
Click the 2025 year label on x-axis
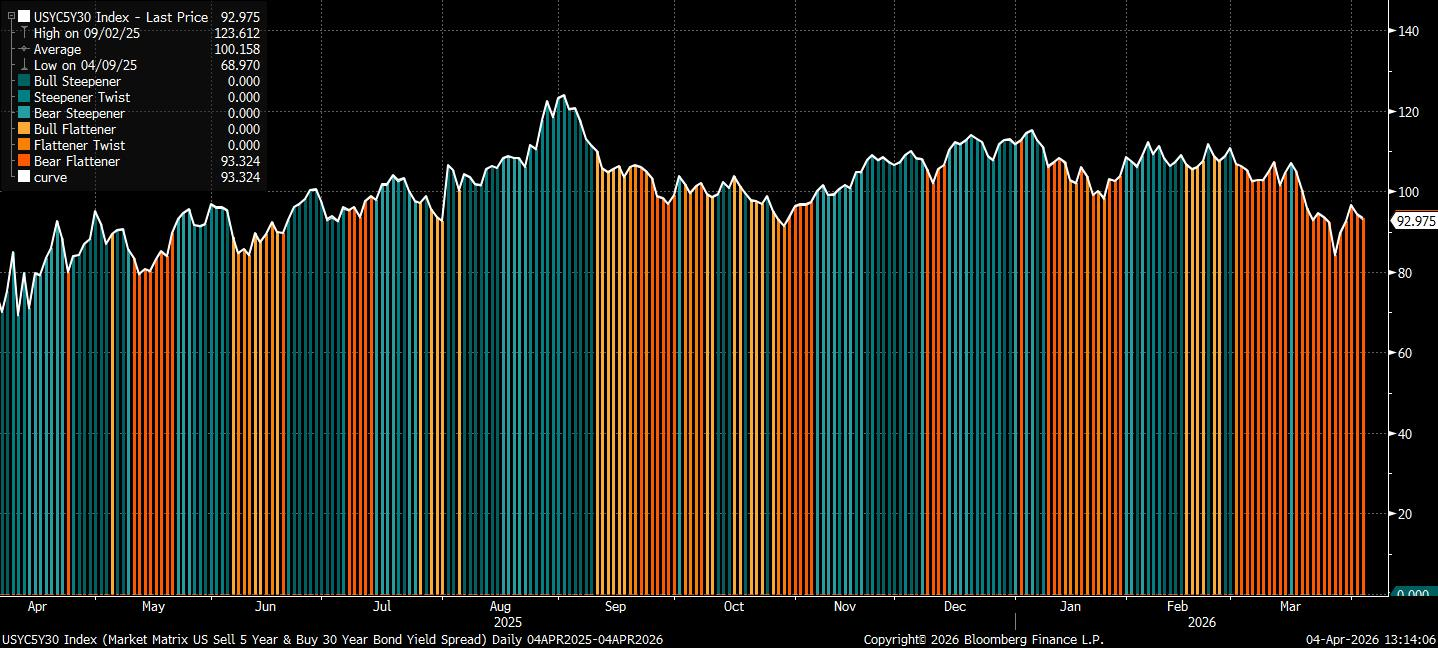pyautogui.click(x=508, y=621)
